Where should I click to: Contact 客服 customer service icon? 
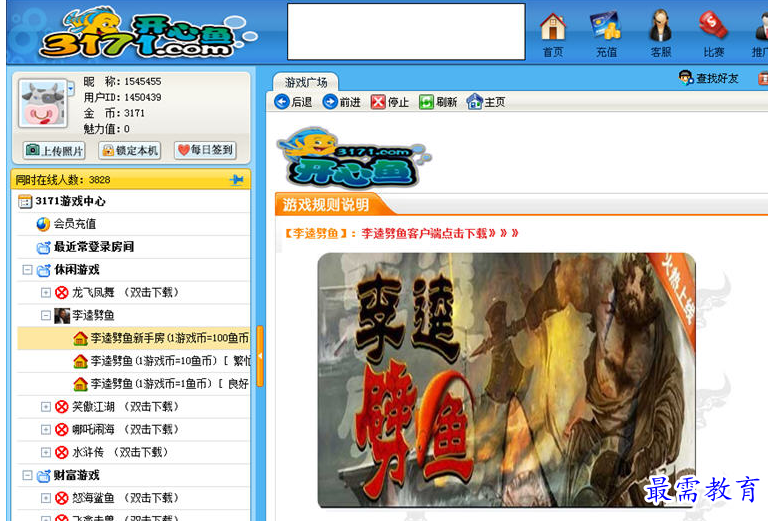pos(660,34)
